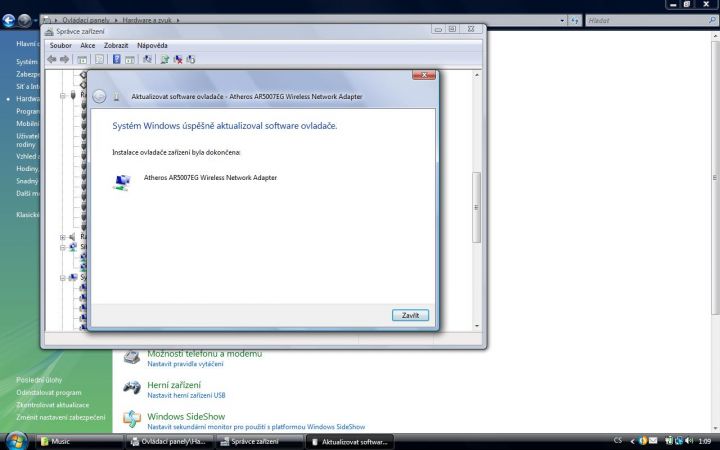Click the toolbar icon with the red X
This screenshot has width=720, height=450.
(x=178, y=59)
